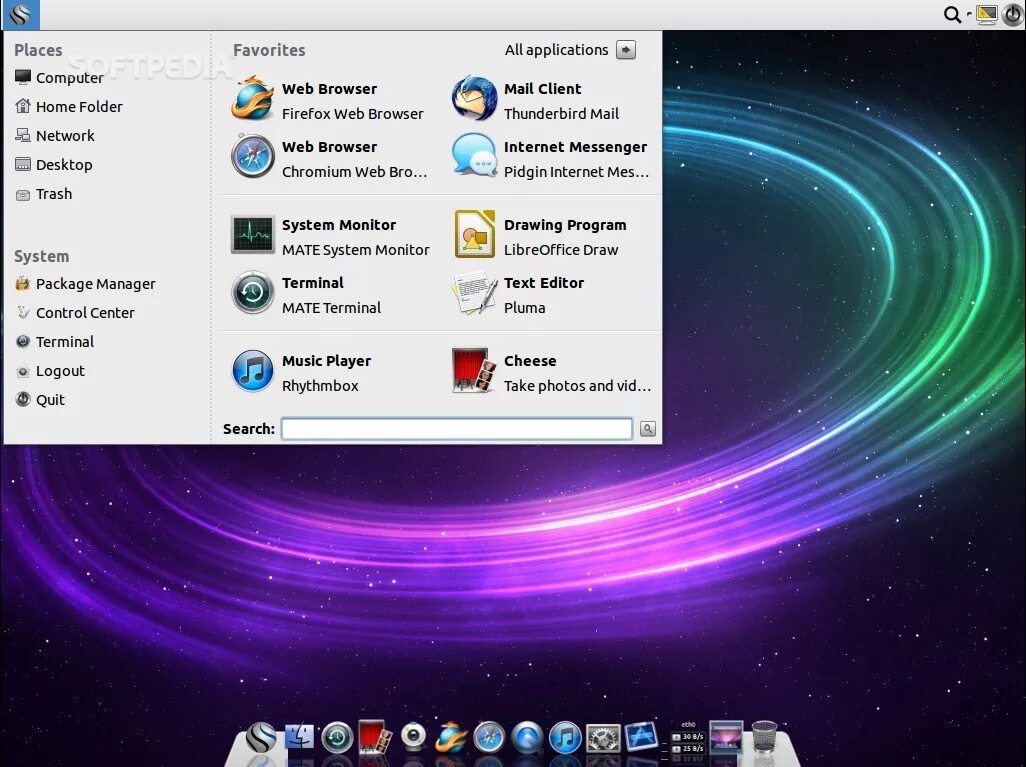Click the power button in top panel
The image size is (1026, 767).
click(x=1013, y=14)
